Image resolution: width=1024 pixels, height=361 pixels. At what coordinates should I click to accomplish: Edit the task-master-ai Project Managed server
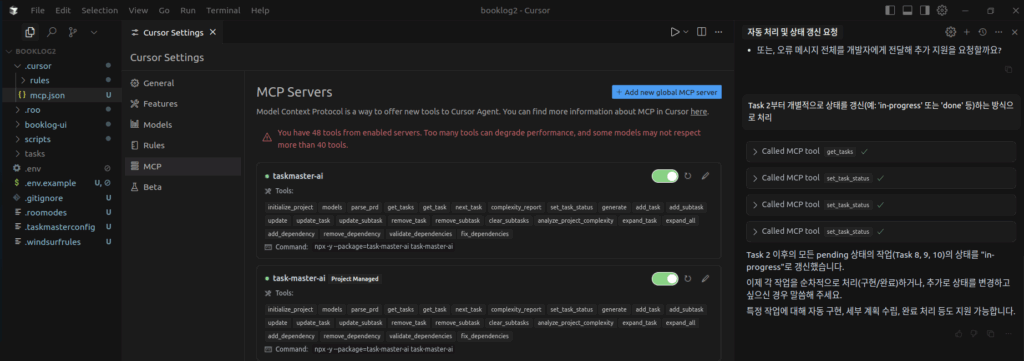pyautogui.click(x=705, y=278)
